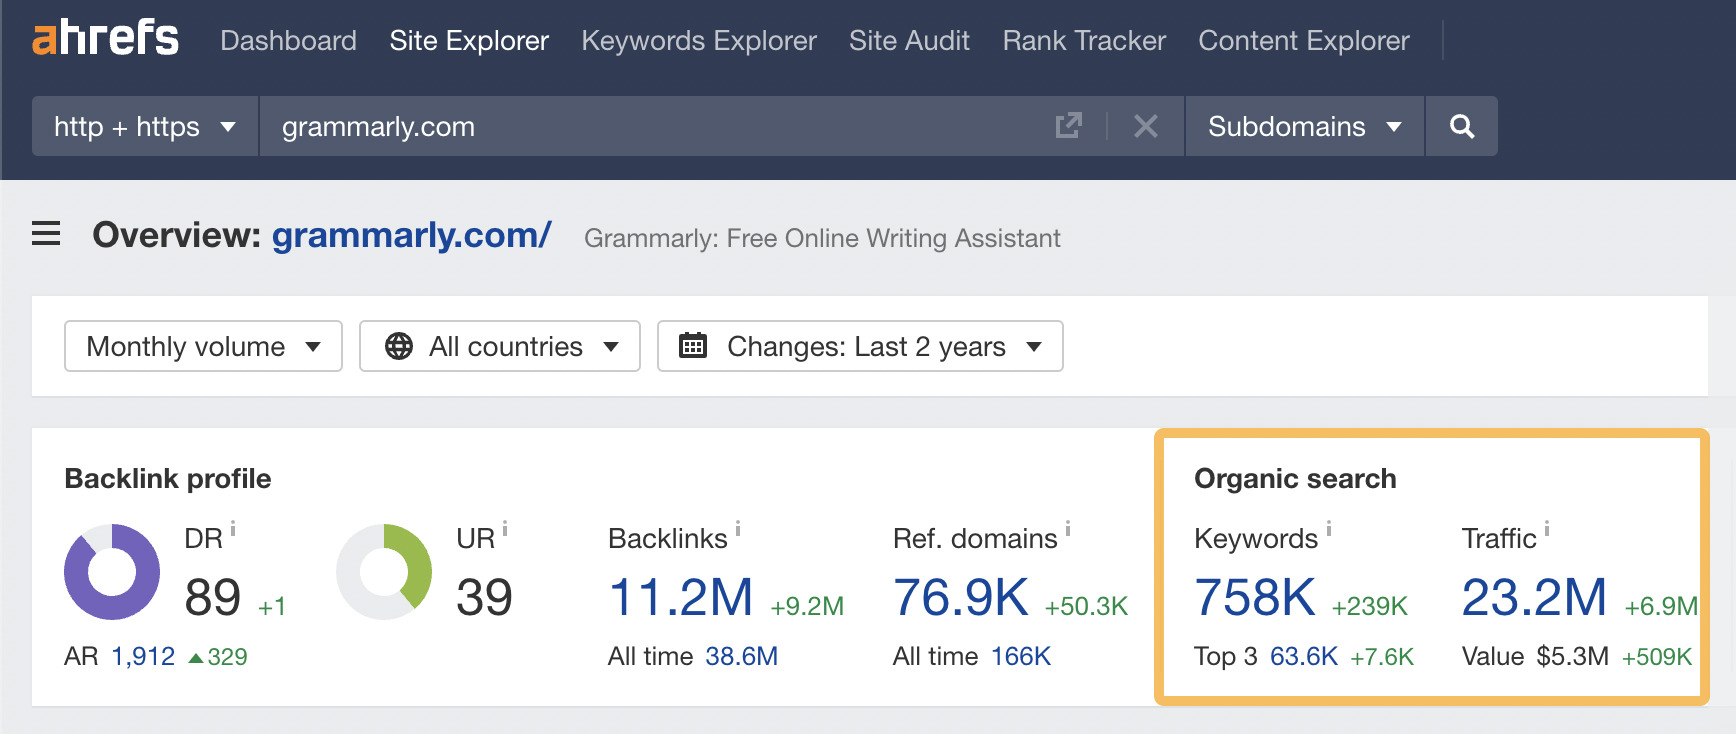Click the Traffic info icon
The image size is (1736, 734).
coord(1547,528)
